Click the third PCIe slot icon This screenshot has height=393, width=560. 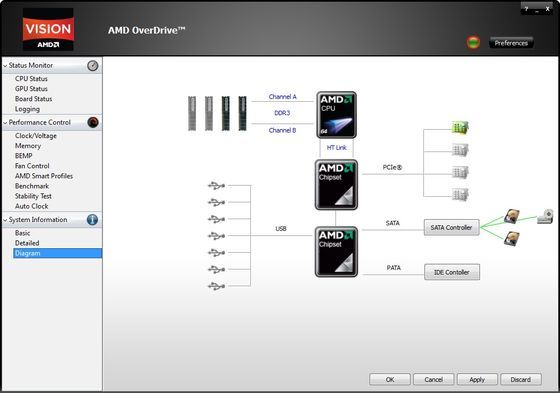460,172
